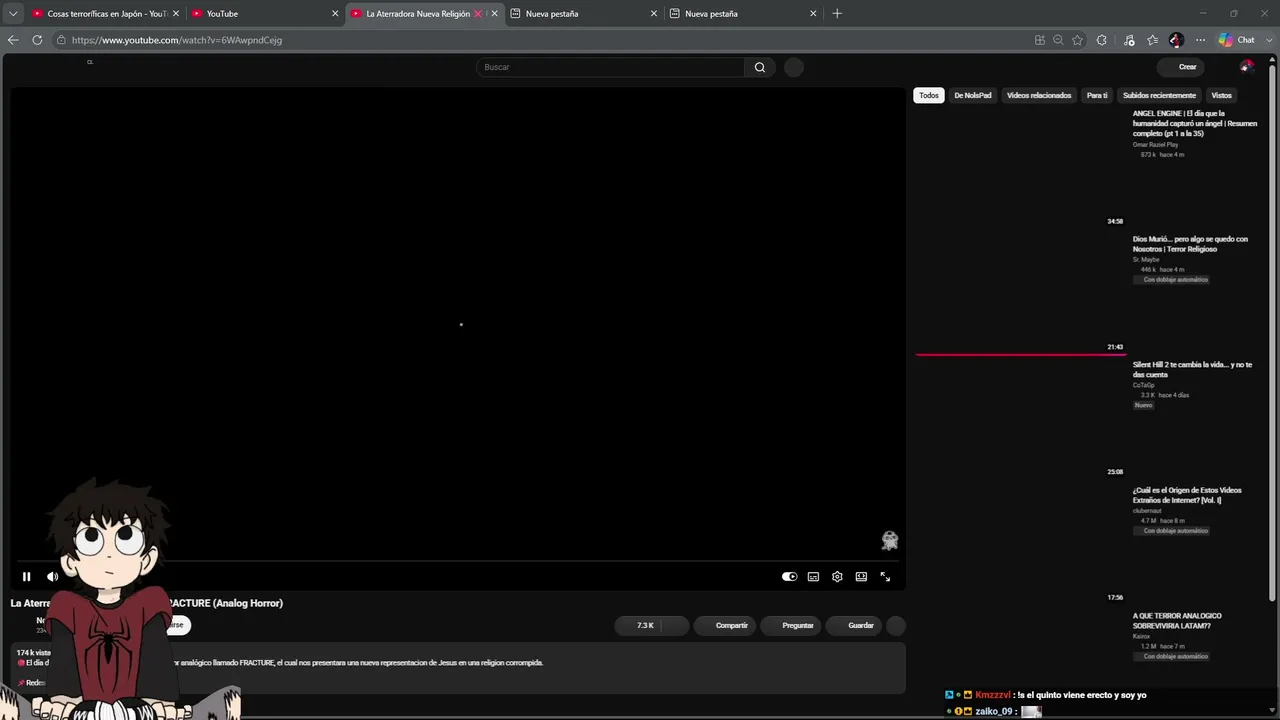The image size is (1280, 720).
Task: Open the browser three-dot settings menu
Action: tap(1200, 40)
